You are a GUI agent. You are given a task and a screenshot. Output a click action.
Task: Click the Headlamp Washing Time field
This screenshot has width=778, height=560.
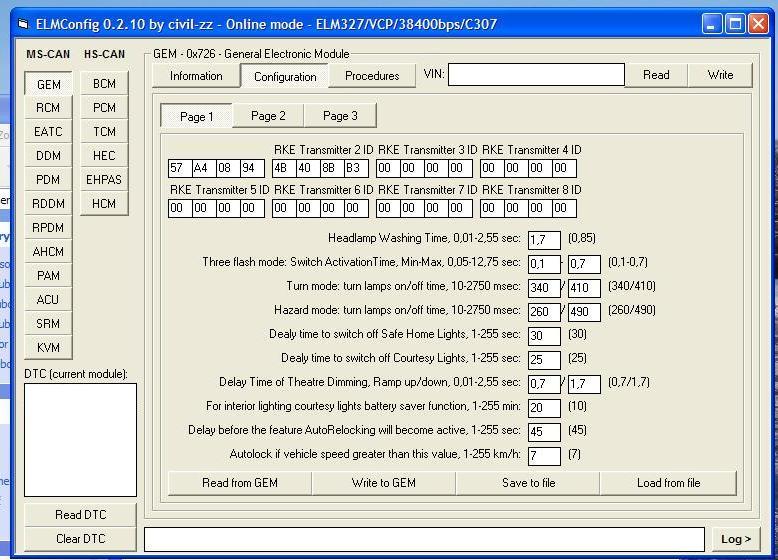tap(544, 240)
